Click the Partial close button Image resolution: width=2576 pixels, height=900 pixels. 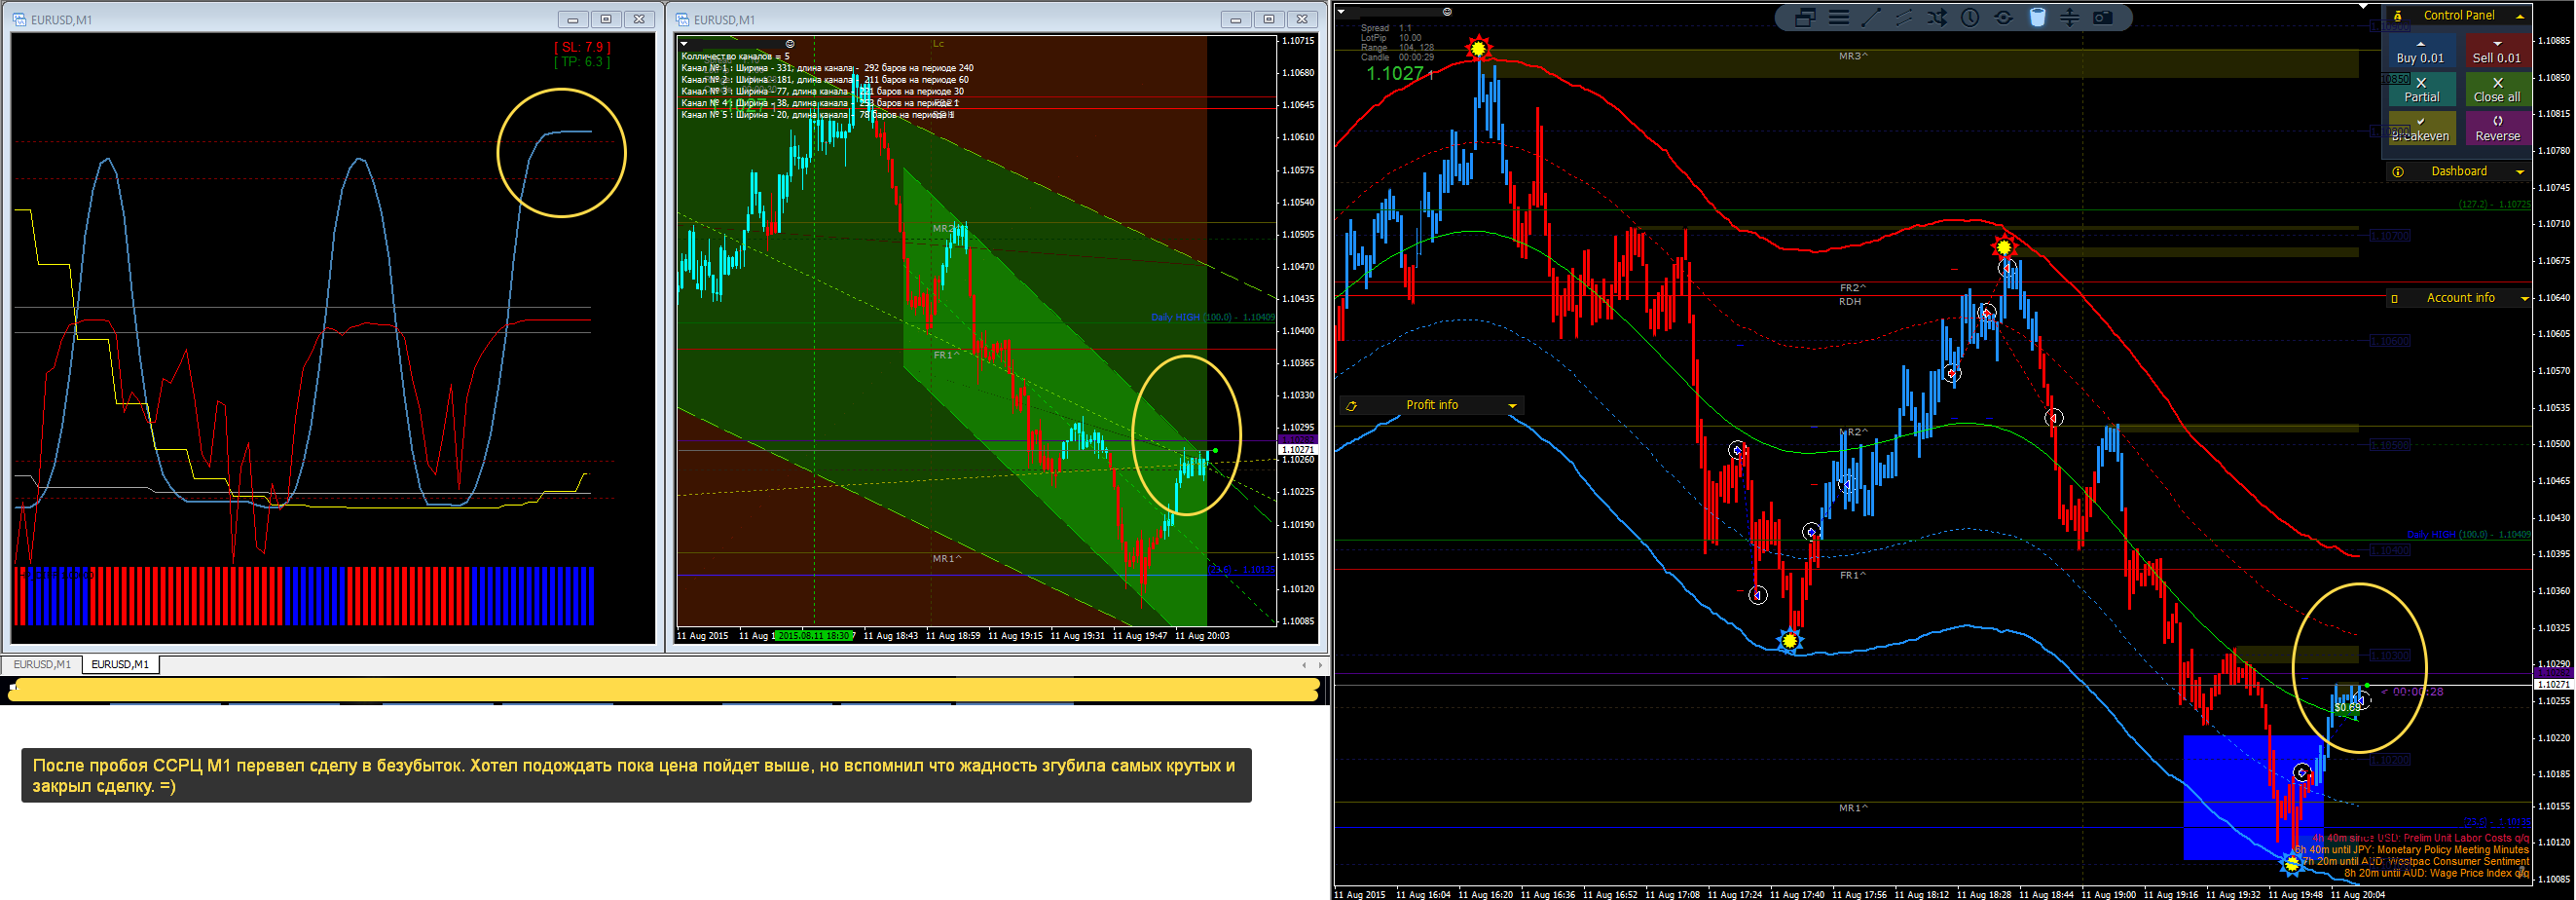[x=2421, y=90]
